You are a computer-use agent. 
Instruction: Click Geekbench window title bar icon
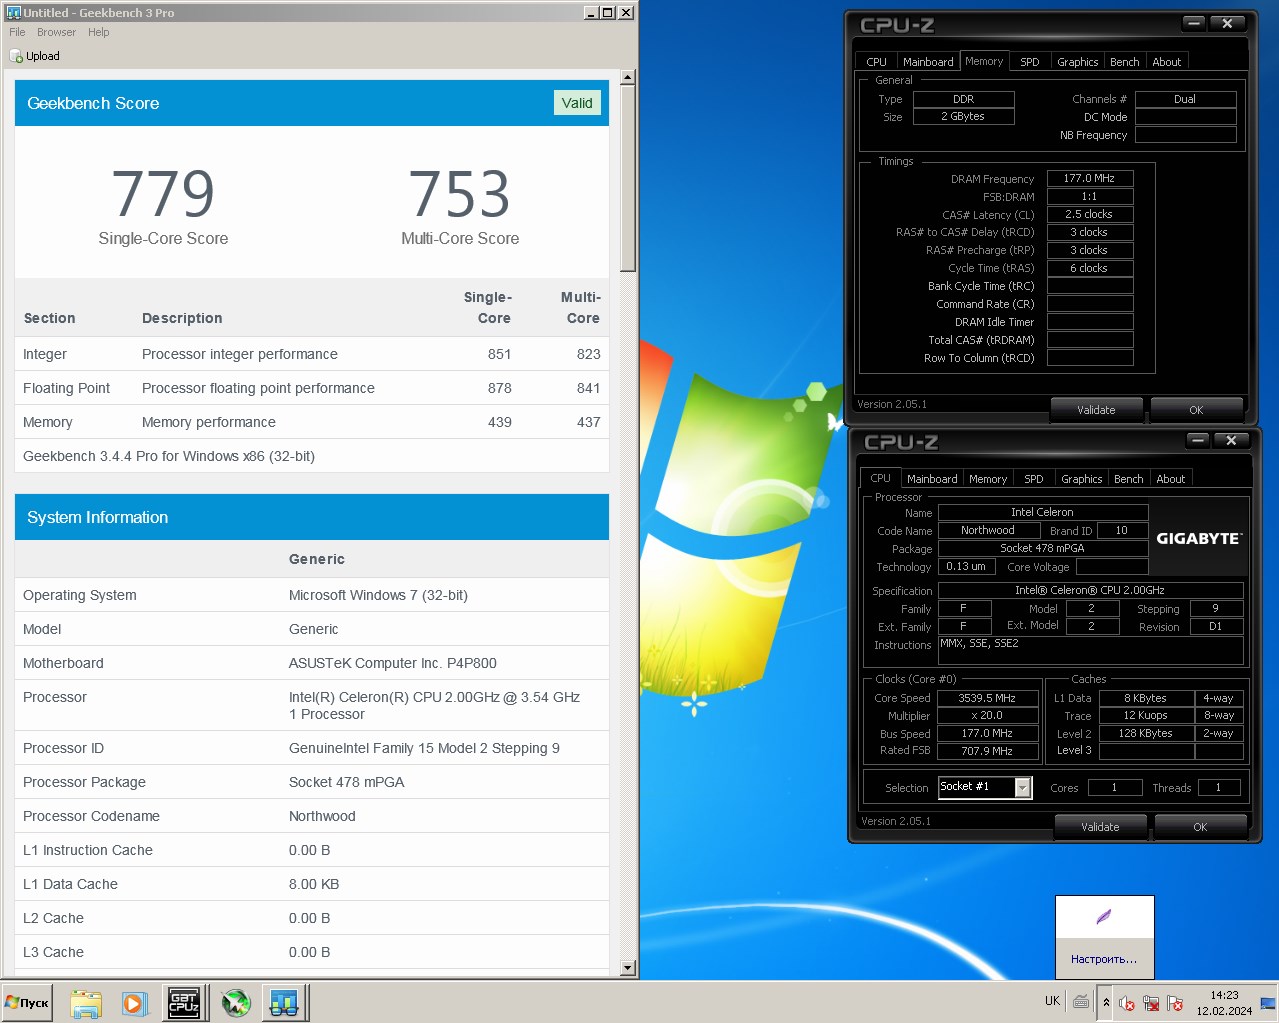(x=13, y=12)
